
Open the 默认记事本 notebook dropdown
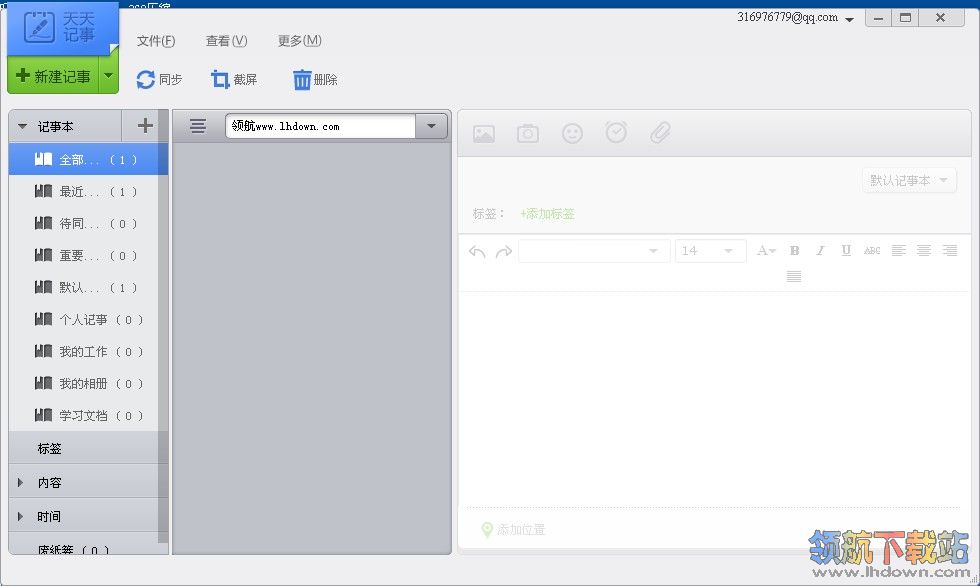[909, 180]
